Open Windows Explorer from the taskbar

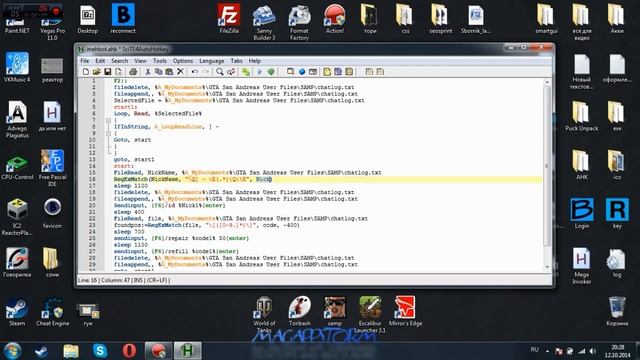pos(71,351)
